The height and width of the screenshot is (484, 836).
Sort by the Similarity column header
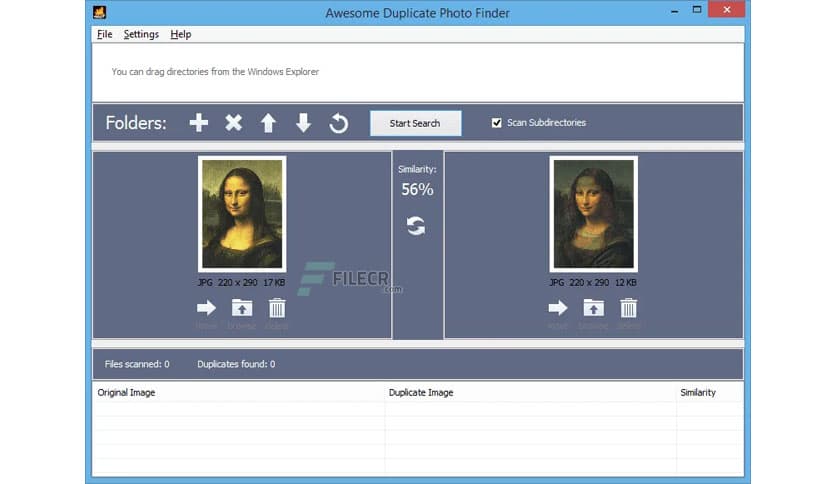710,392
